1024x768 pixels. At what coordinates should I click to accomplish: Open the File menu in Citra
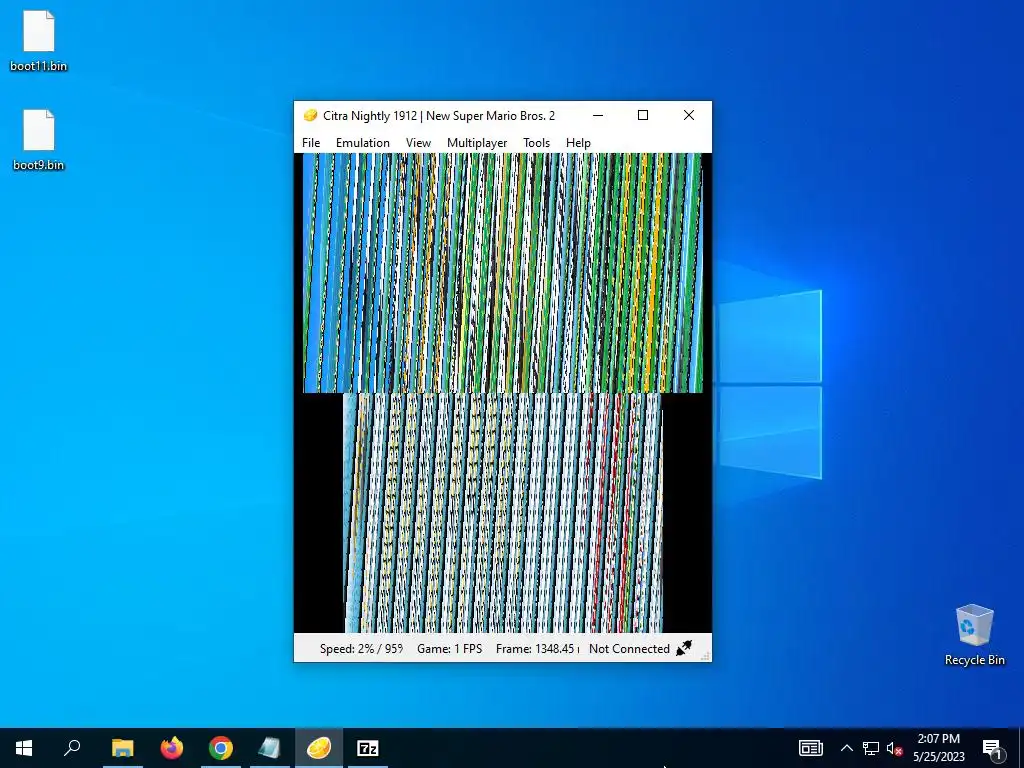pos(311,142)
